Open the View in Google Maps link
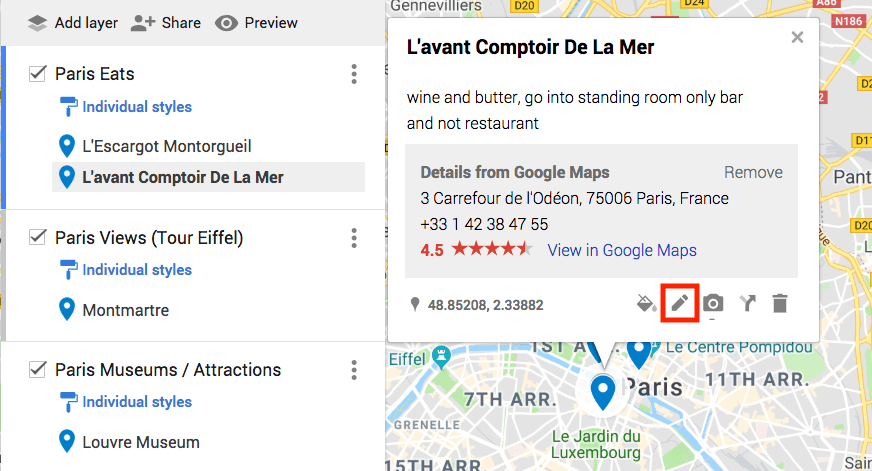 point(622,250)
